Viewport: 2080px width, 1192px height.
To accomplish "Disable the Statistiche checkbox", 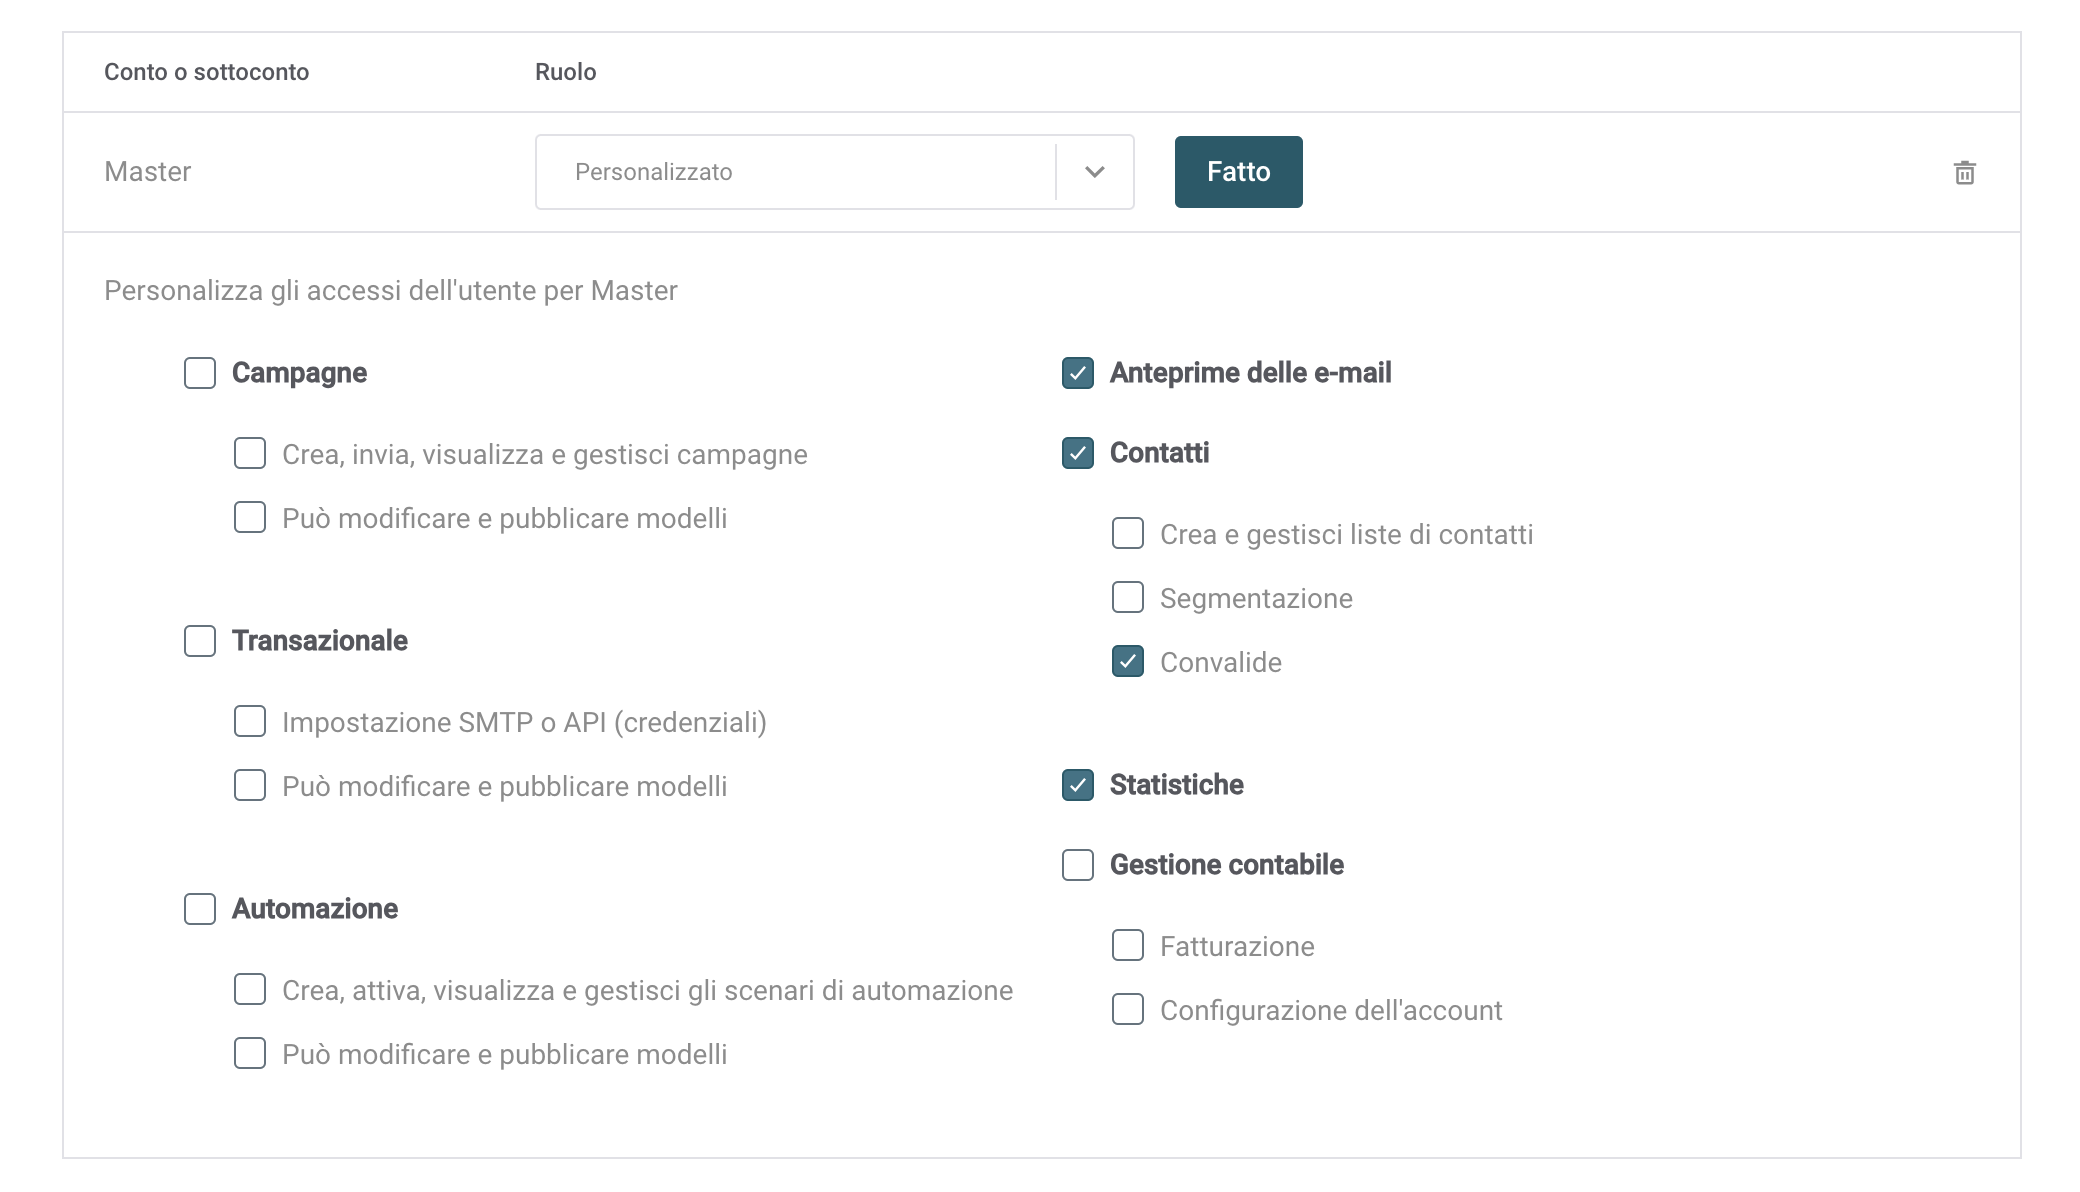I will [x=1078, y=785].
